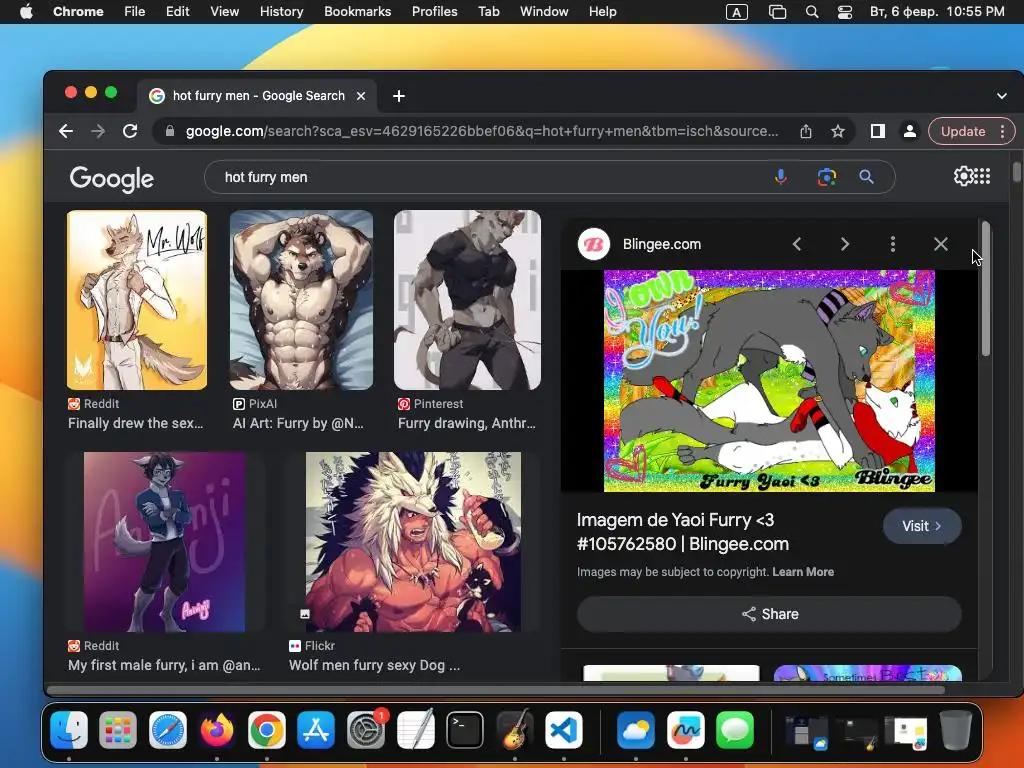Screen dimensions: 1024x768
Task: Open the Bookmarks menu
Action: (357, 12)
